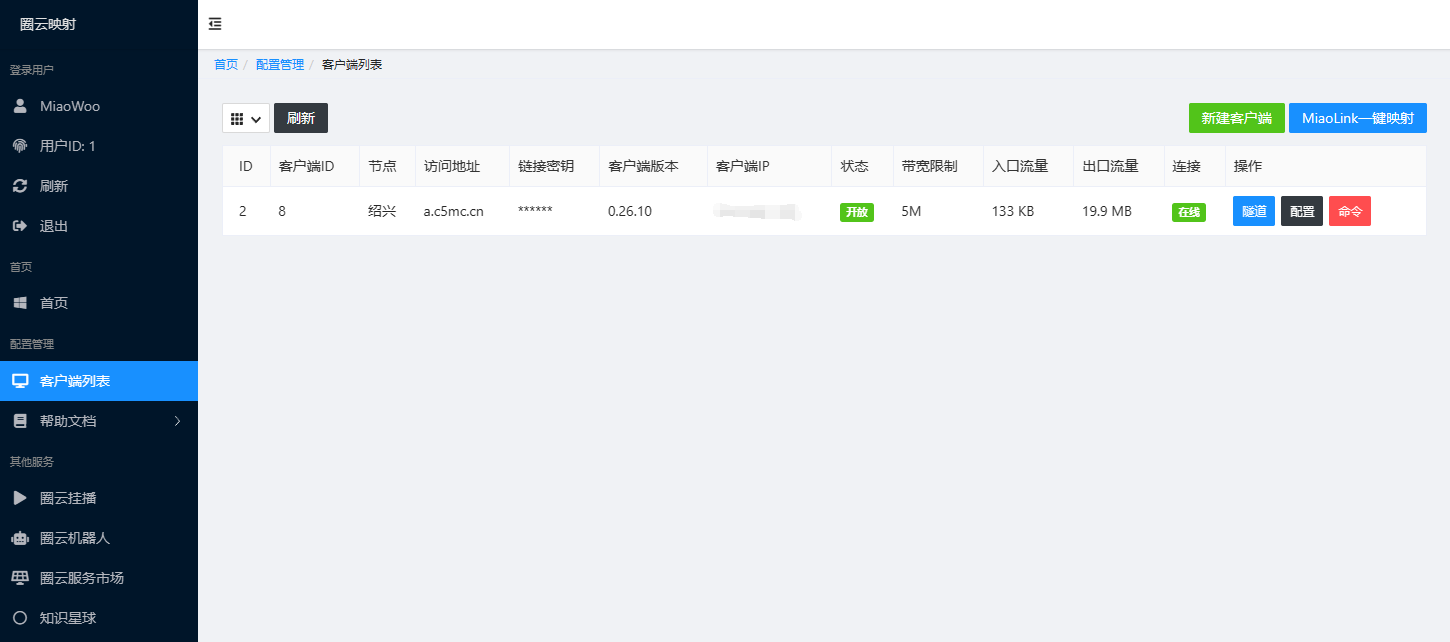The width and height of the screenshot is (1450, 642).
Task: Click the logout icon beside 退出
Action: coord(22,225)
